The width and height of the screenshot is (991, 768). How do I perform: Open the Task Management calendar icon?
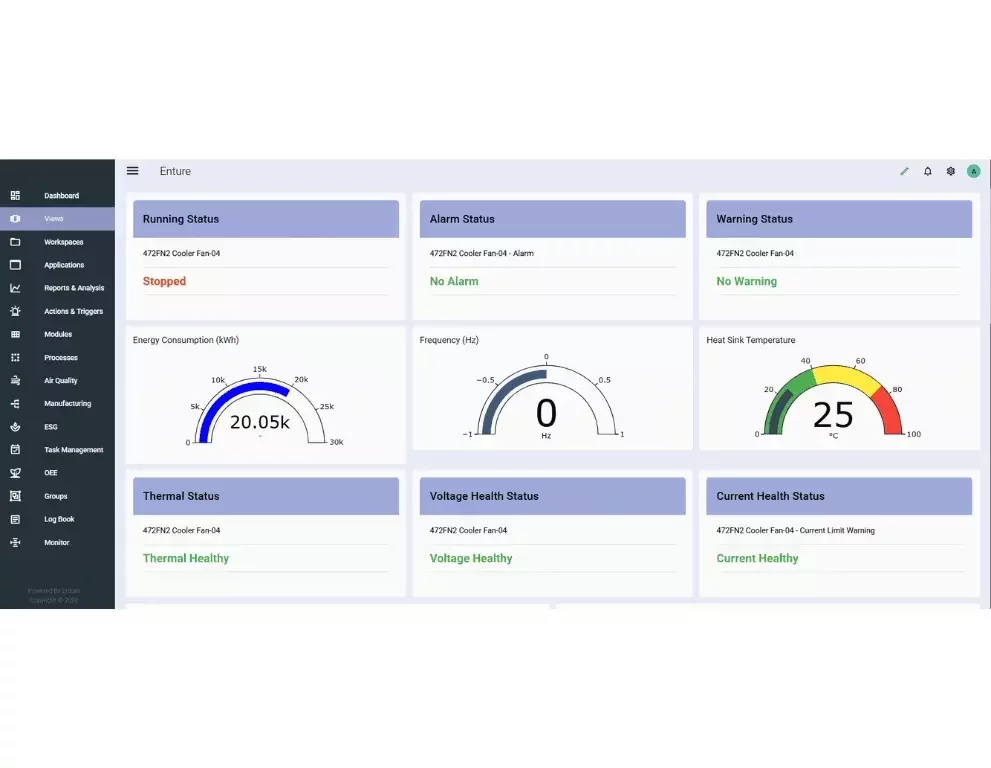[17, 449]
